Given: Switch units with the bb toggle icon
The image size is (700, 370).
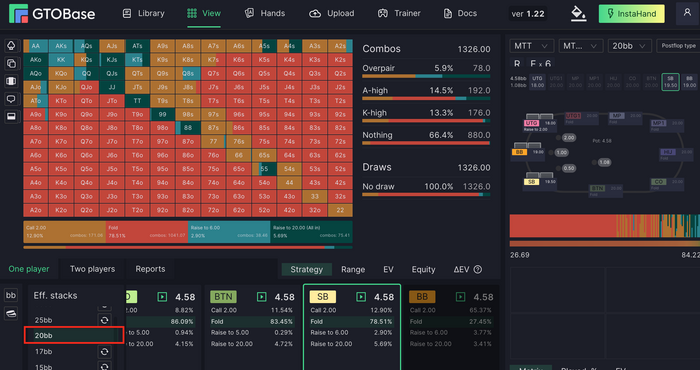Looking at the screenshot, I should click(x=11, y=295).
